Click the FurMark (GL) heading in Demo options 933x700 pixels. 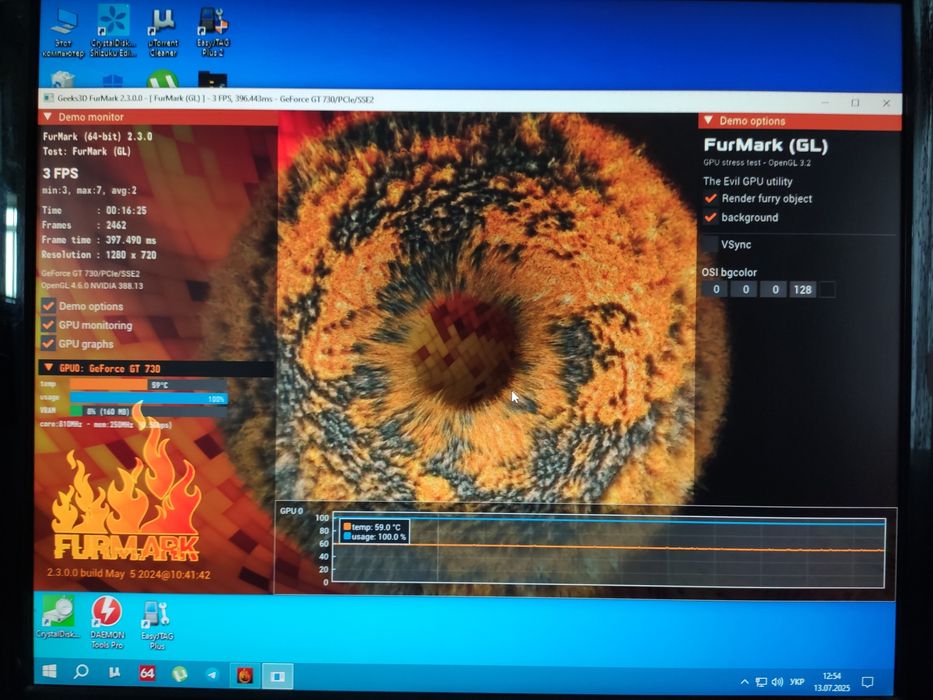pyautogui.click(x=765, y=145)
